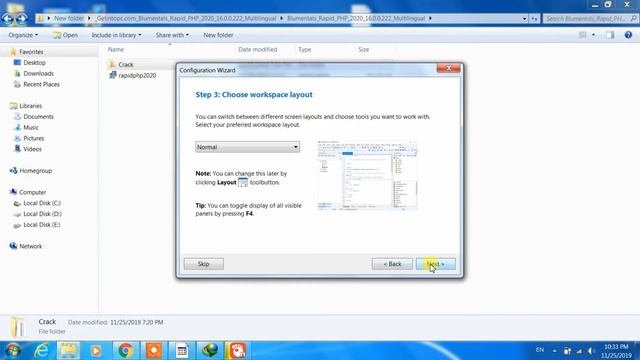Sort files by Name column
The image size is (640, 360).
pos(116,49)
